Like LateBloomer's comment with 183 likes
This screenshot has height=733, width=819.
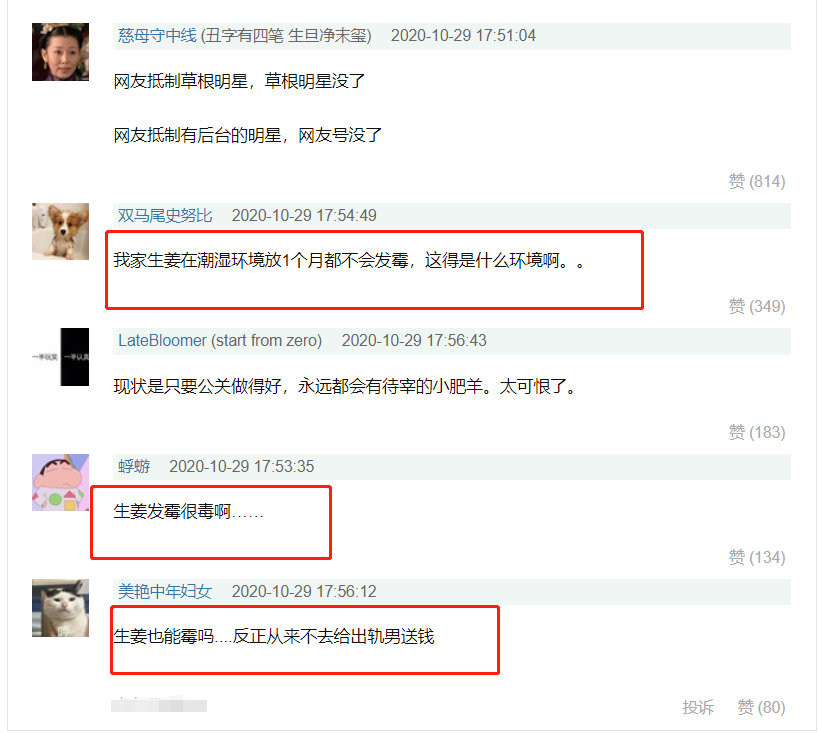(757, 432)
